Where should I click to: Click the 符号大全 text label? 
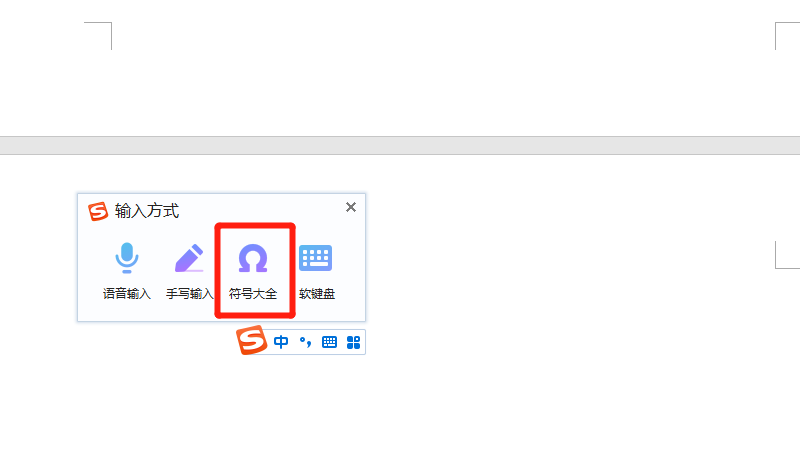coord(253,294)
